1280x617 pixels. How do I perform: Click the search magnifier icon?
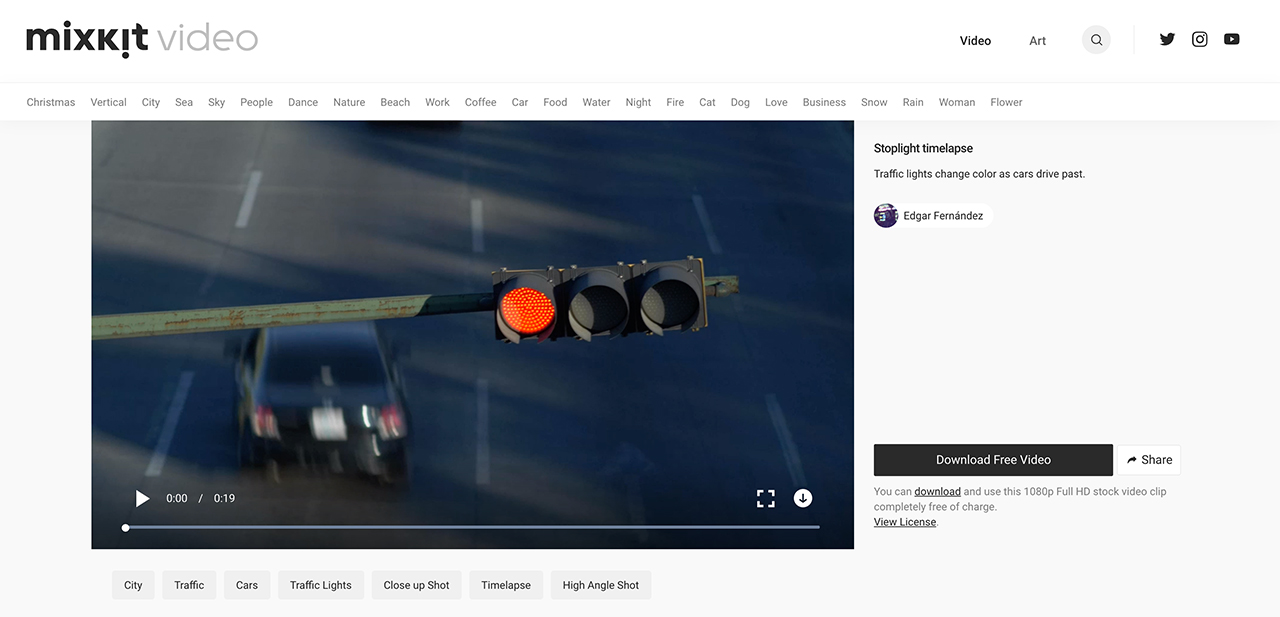tap(1096, 40)
